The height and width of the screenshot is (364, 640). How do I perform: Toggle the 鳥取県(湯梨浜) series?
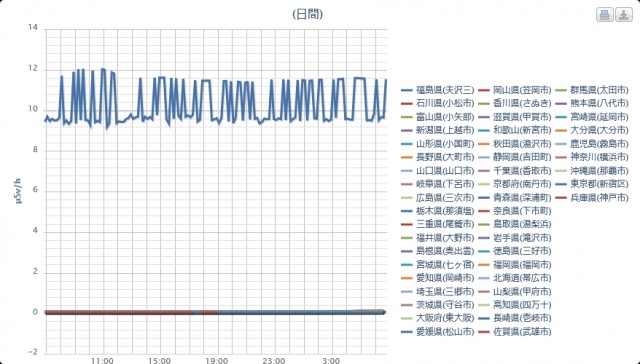tap(515, 224)
